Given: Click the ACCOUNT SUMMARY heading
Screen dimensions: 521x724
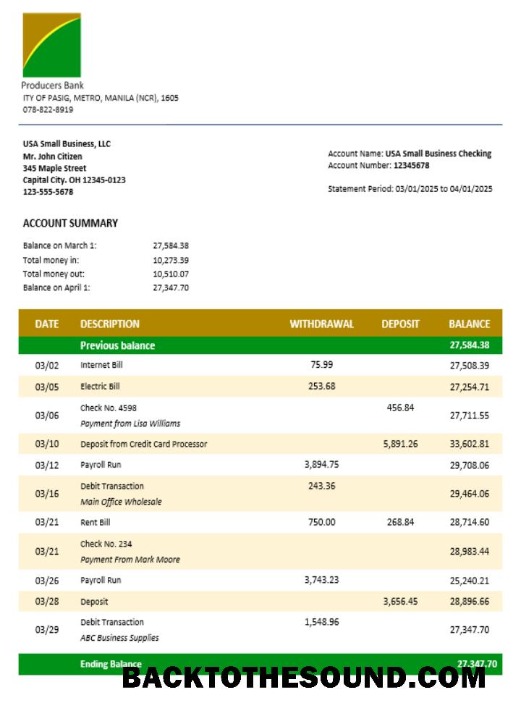Looking at the screenshot, I should 70,223.
